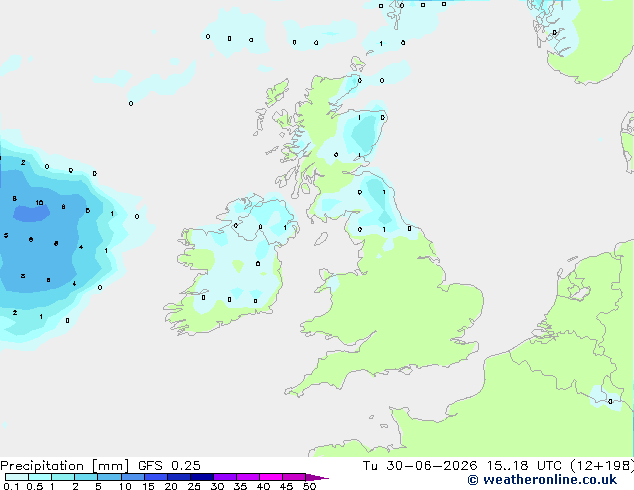Click the '0.1' legend scale label

point(11,486)
